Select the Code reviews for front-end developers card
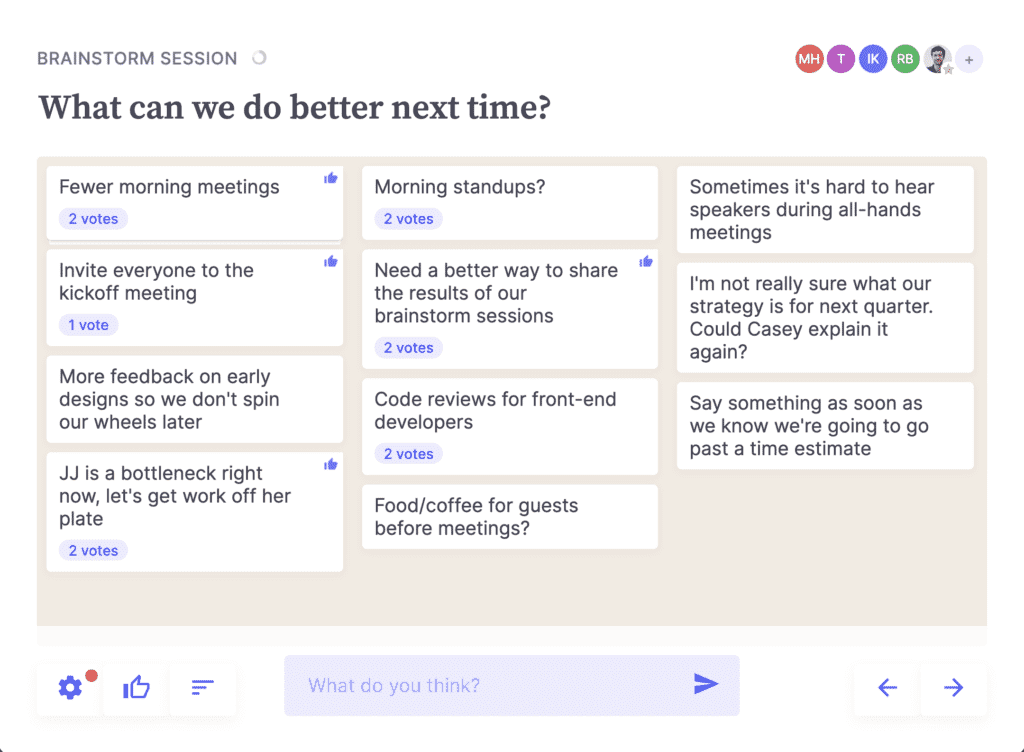Screen dimensions: 1024x752 (x=510, y=426)
